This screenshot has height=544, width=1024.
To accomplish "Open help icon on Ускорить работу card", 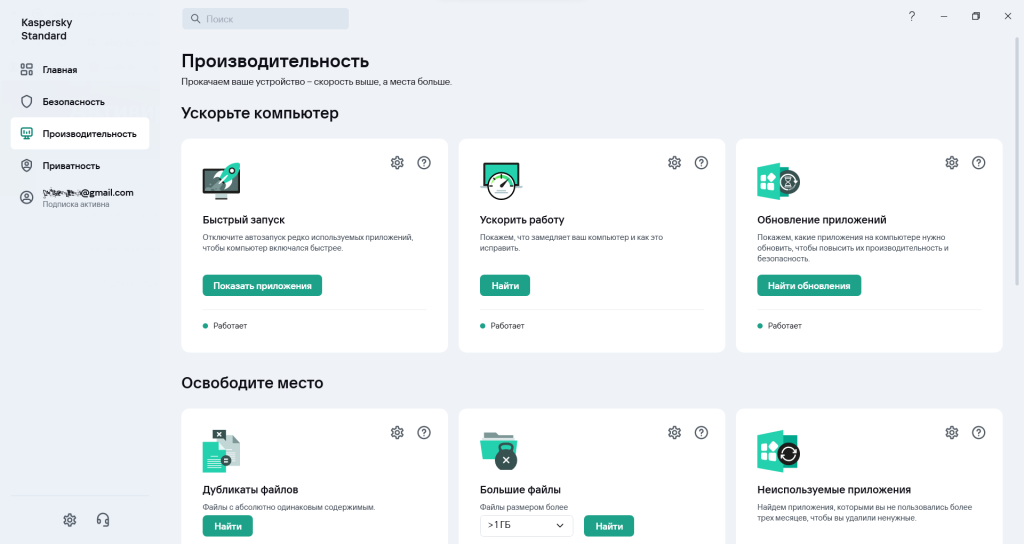I will point(701,163).
